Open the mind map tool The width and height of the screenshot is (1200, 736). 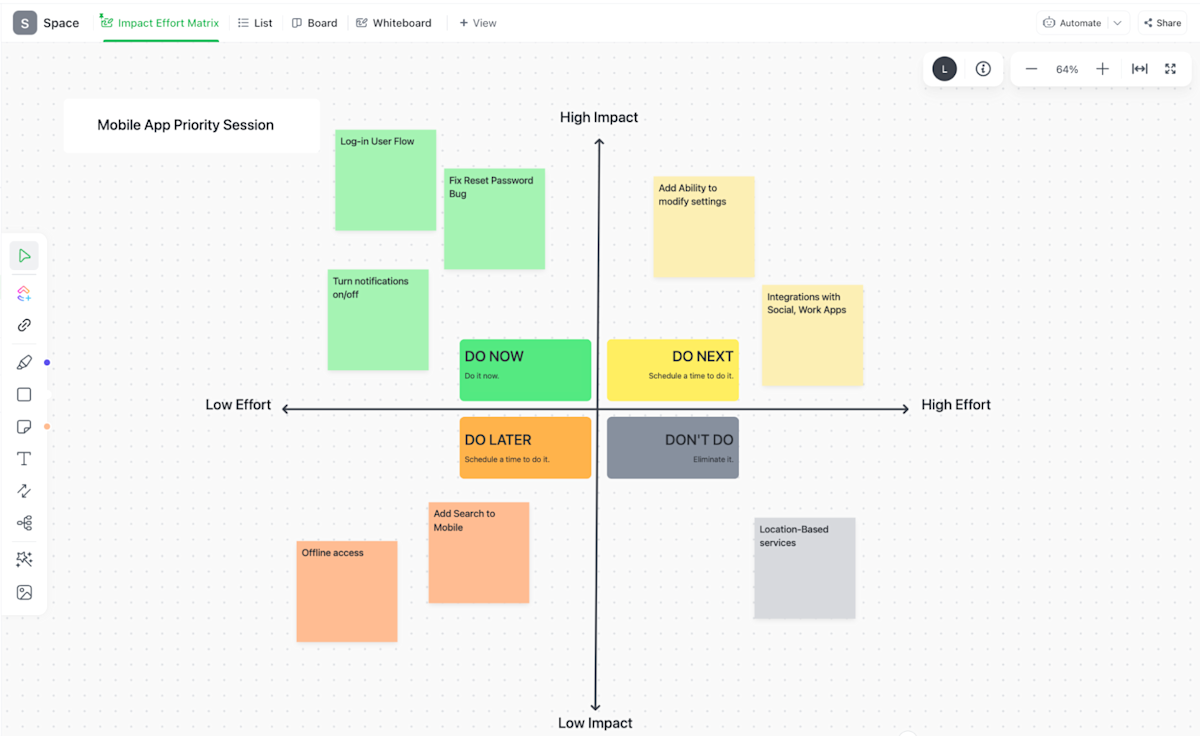[24, 523]
